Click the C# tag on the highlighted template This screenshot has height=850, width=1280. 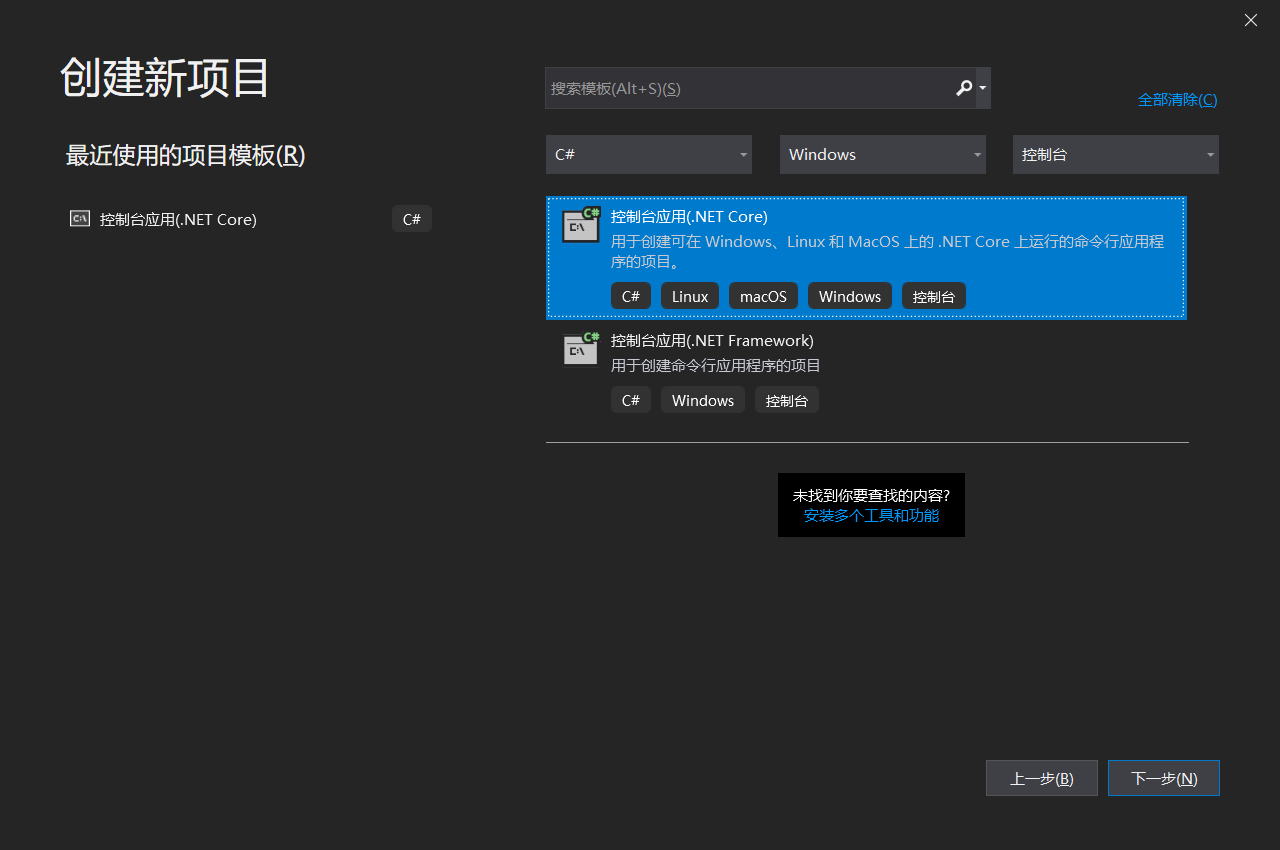coord(631,295)
